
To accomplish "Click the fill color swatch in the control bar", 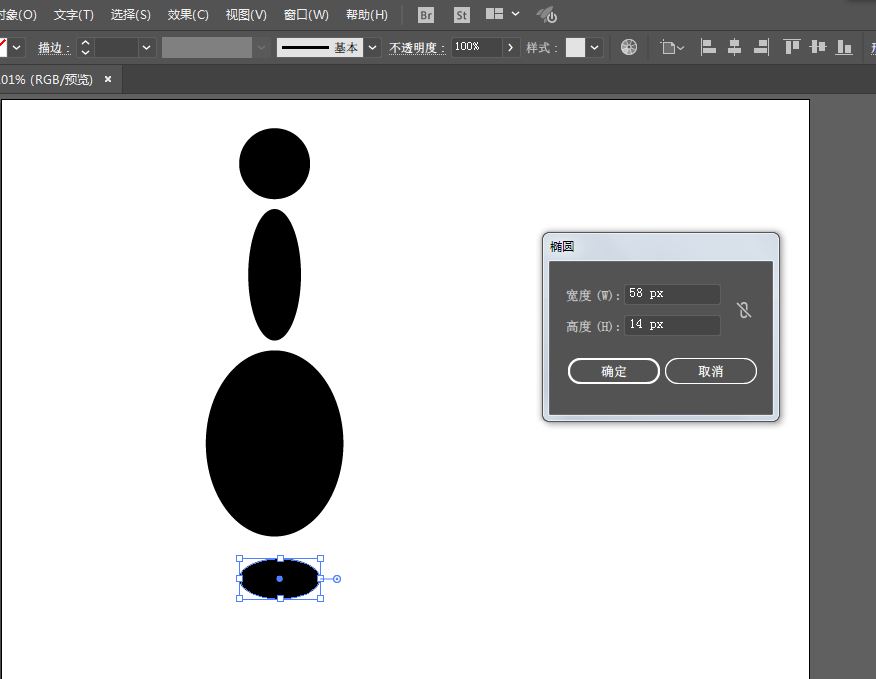I will click(x=4, y=47).
